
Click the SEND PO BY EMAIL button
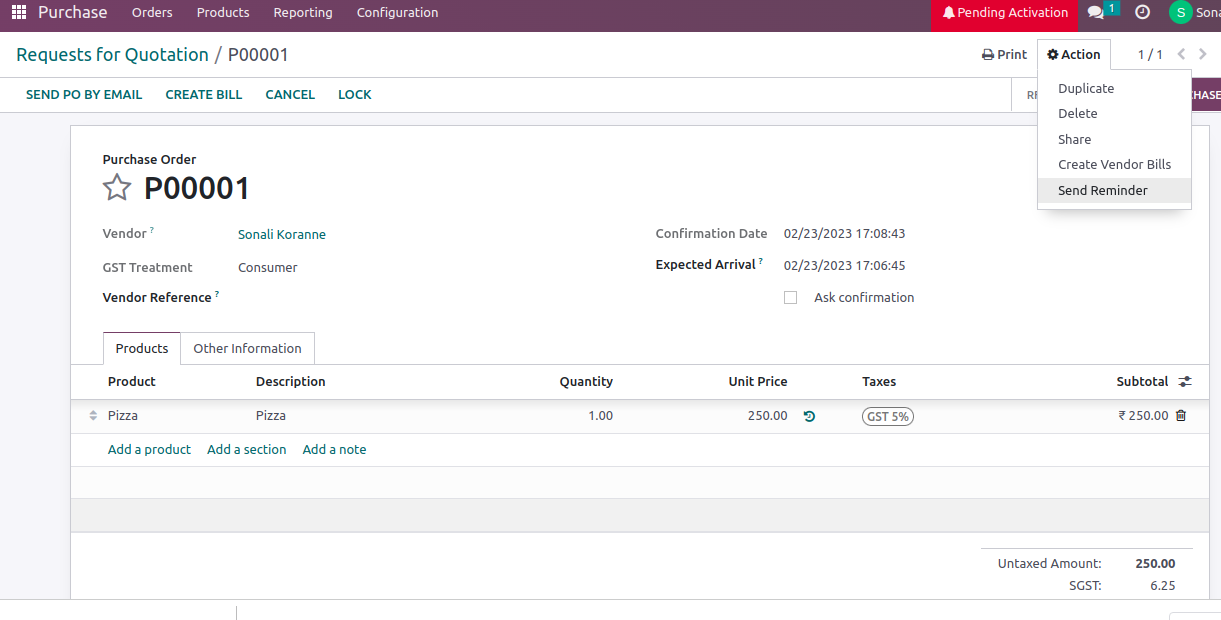coord(84,95)
